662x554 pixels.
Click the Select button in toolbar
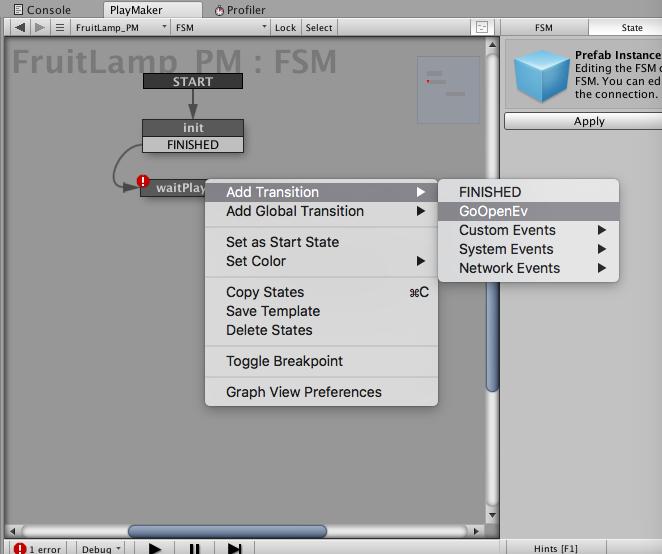(319, 27)
